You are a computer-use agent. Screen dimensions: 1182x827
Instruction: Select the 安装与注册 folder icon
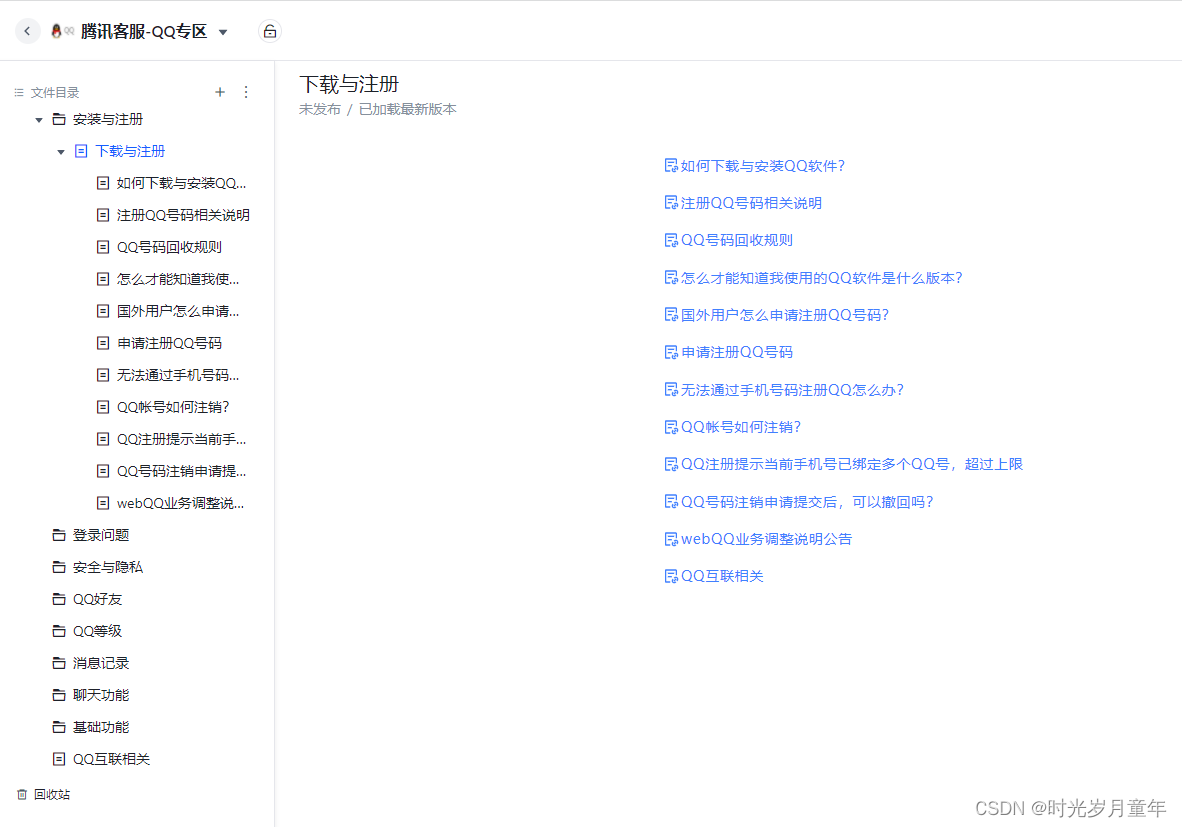point(59,119)
